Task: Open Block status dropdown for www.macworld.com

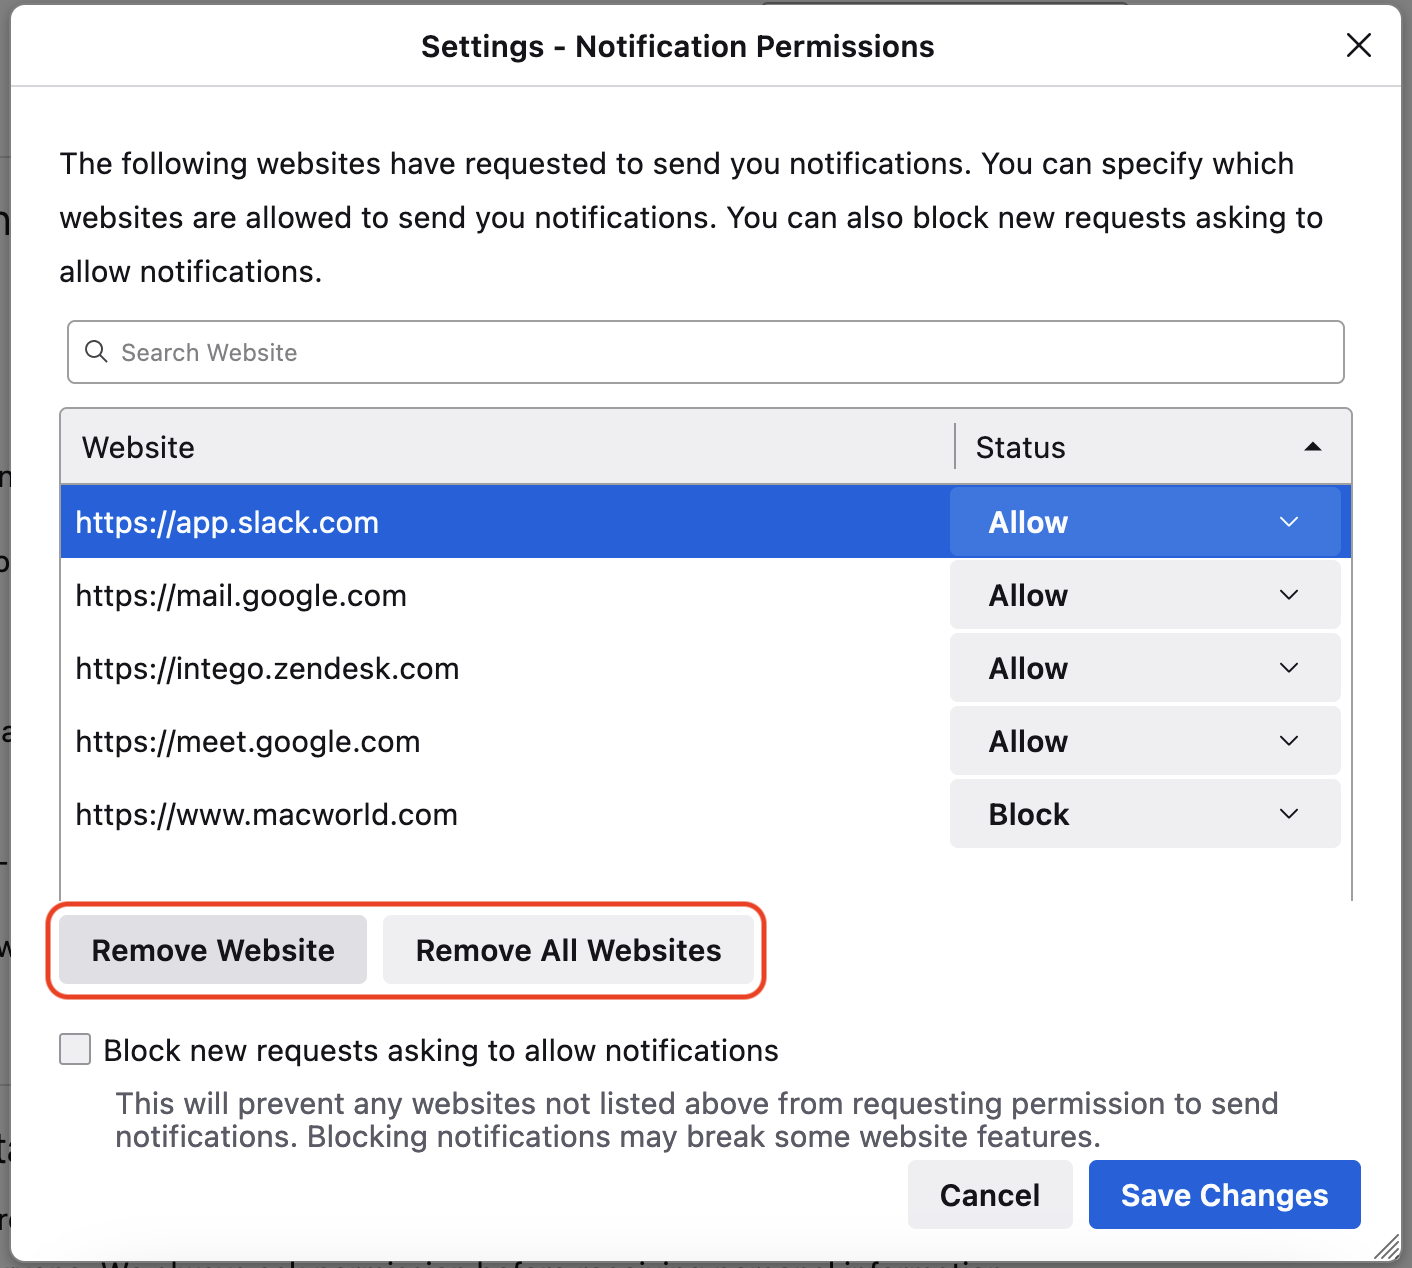Action: (1145, 814)
